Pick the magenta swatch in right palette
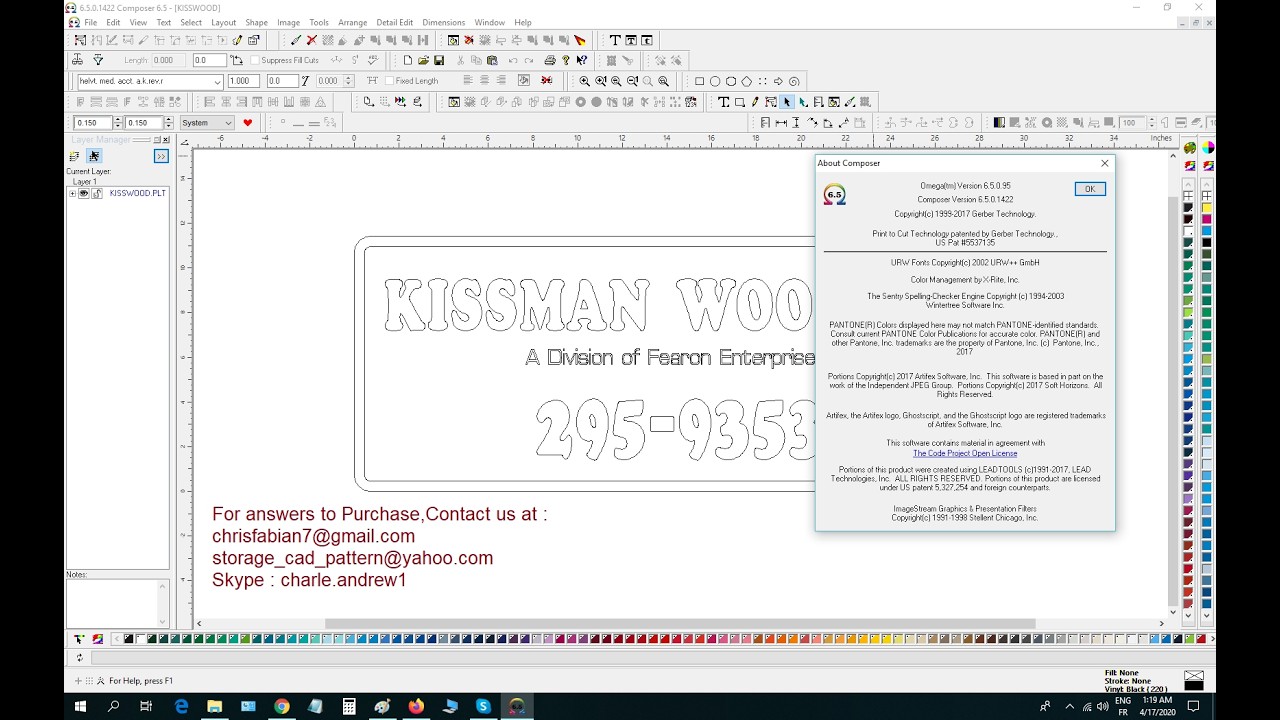Viewport: 1280px width, 720px height. tap(1207, 219)
